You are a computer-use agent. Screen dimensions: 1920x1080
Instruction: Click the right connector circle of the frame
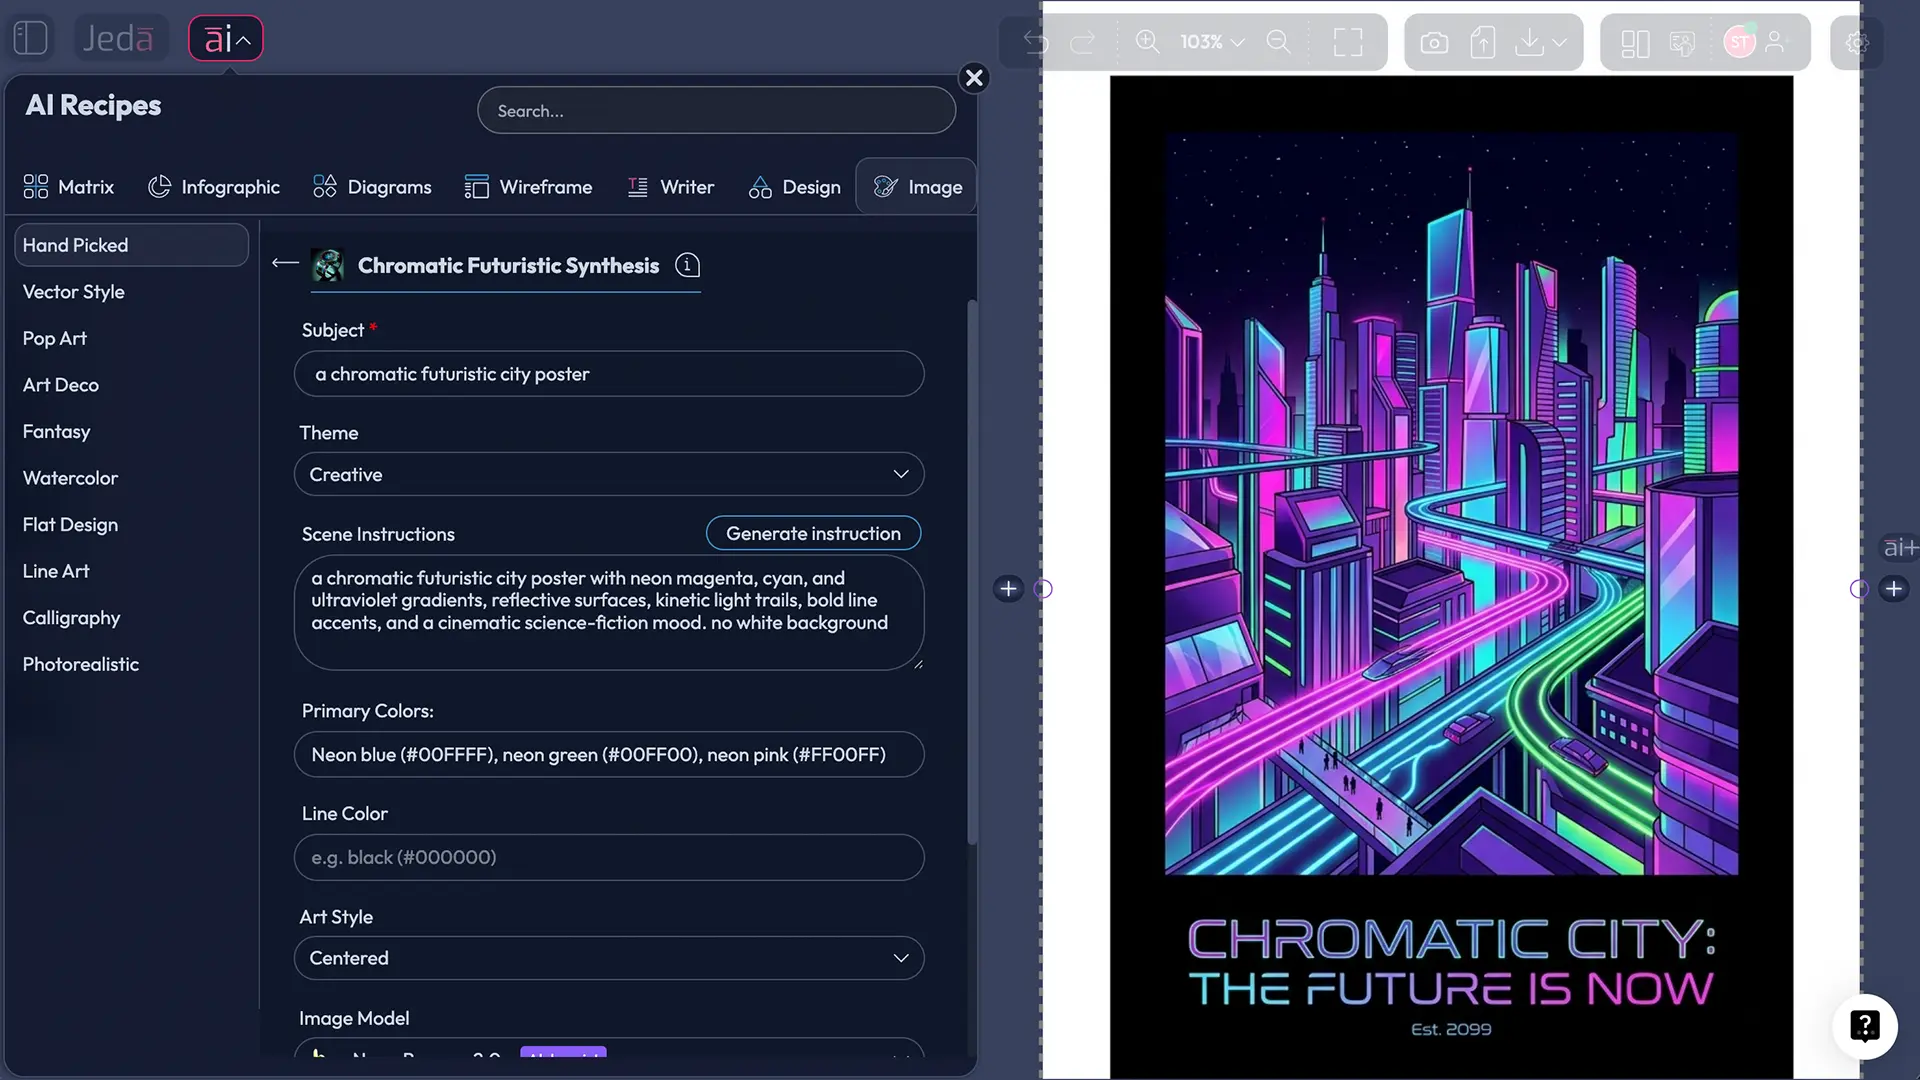click(1859, 589)
